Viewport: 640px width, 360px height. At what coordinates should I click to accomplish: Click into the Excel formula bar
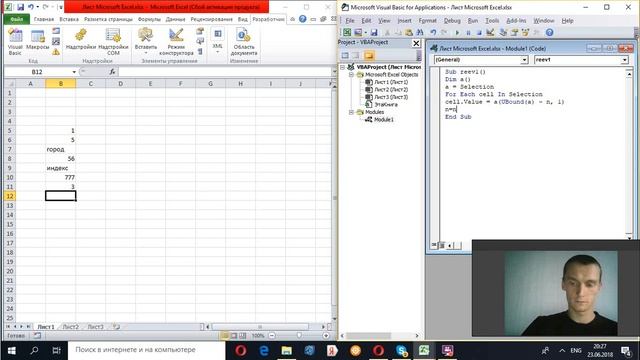(x=224, y=72)
